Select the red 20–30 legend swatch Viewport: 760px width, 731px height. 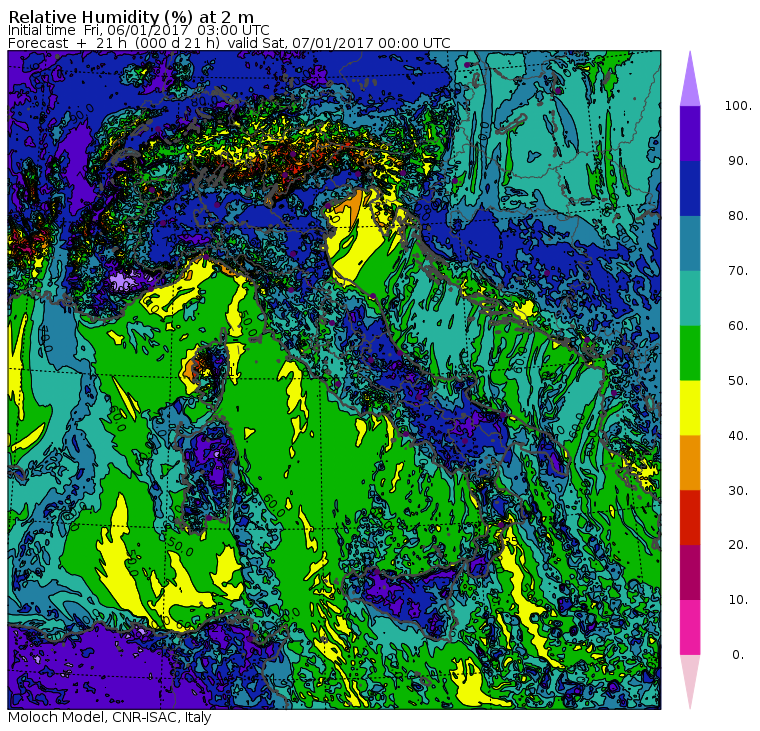point(690,518)
